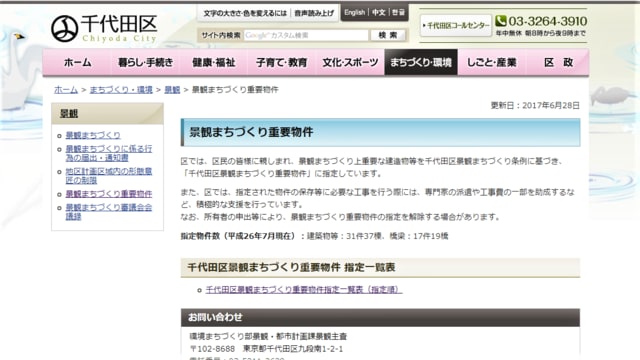Open sidebar link 景観まちづくり重要物件
Screen dimensions: 640x360
click(x=109, y=194)
